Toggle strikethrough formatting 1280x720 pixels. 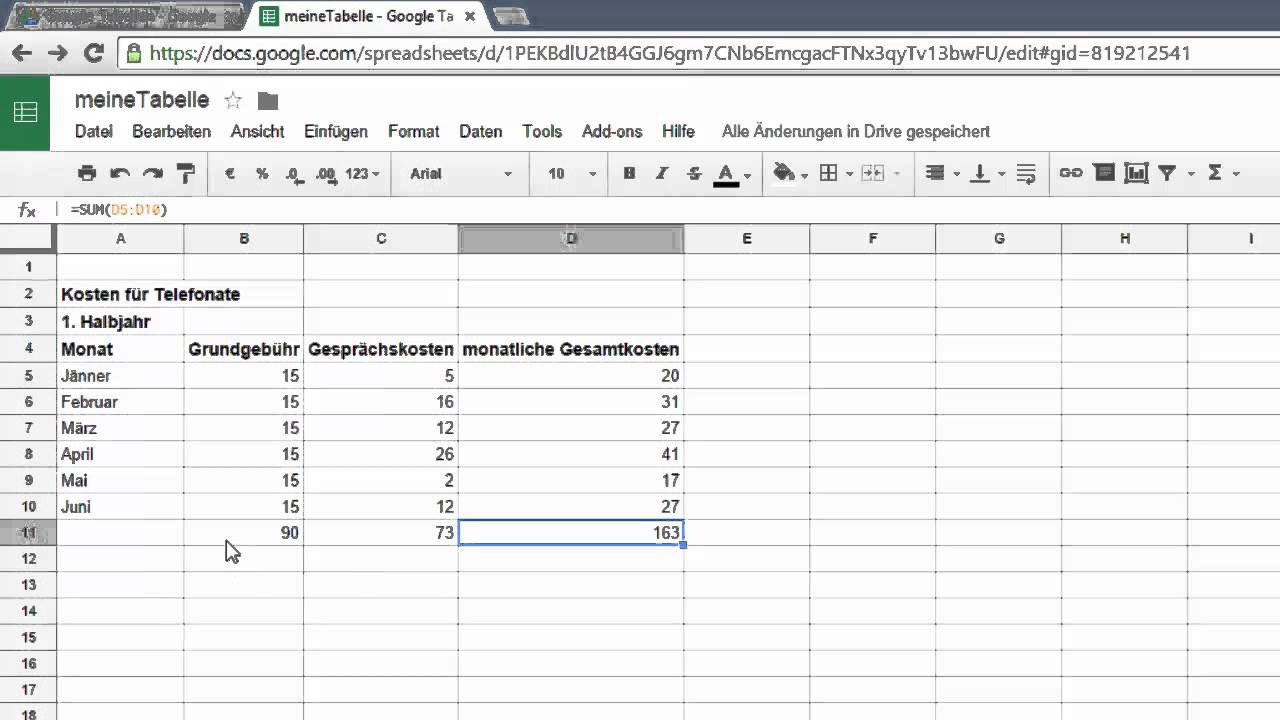click(x=694, y=173)
